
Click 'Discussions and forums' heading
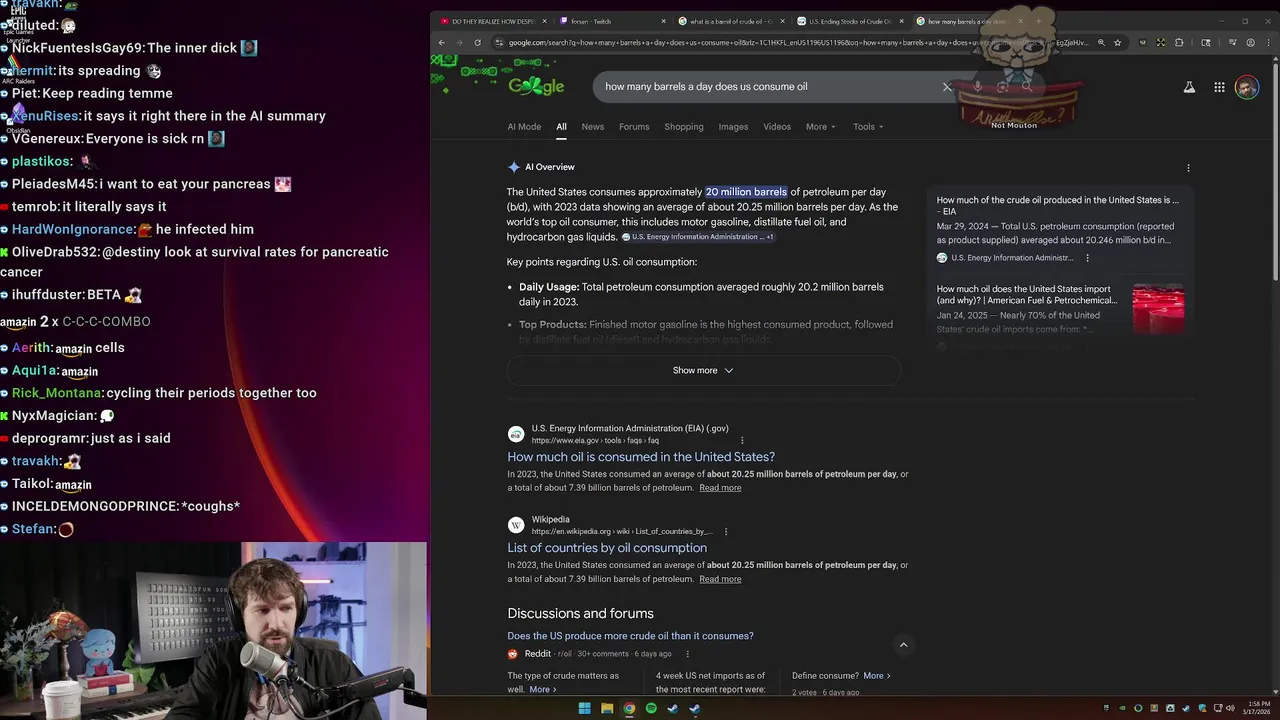coord(580,614)
